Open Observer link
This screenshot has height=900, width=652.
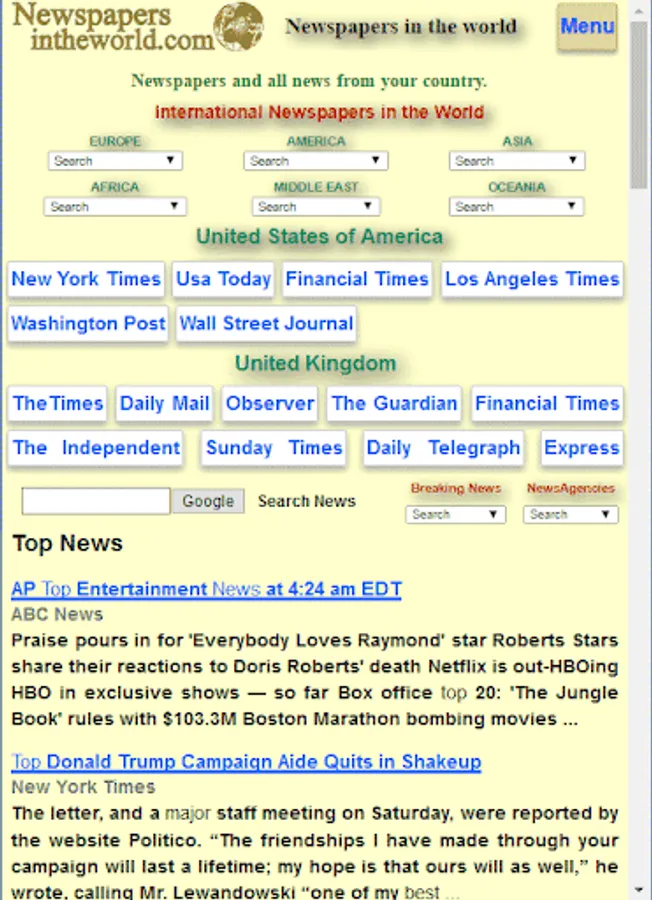tap(270, 404)
